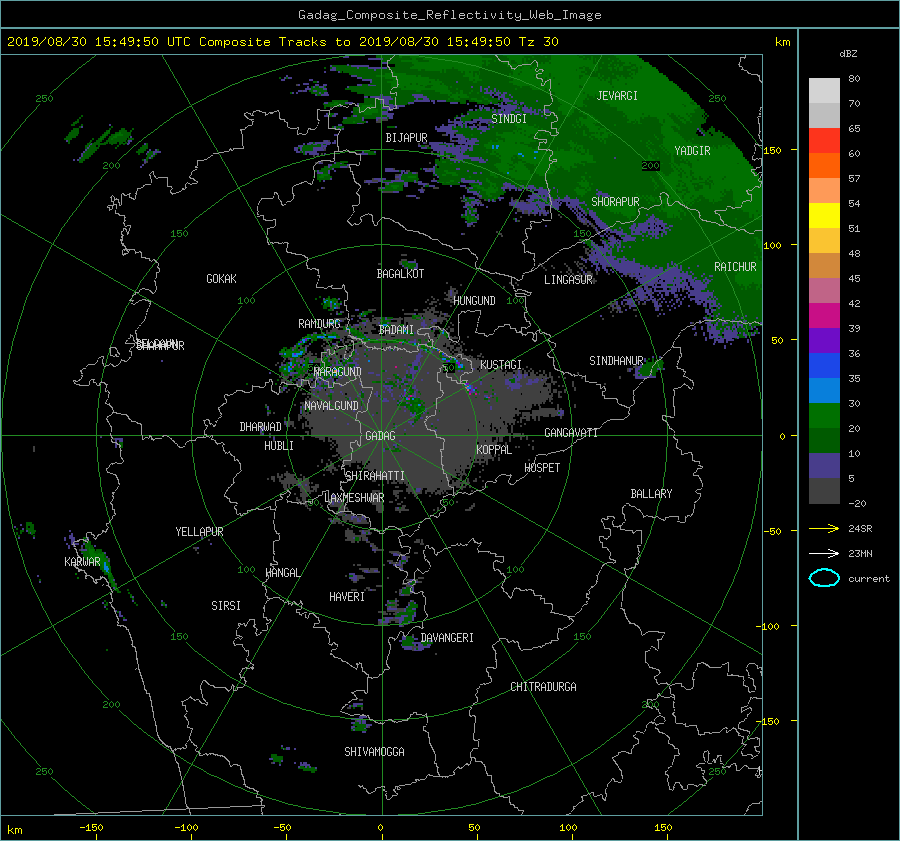Viewport: 900px width, 841px height.
Task: Select the YELLAPUR town label
Action: click(x=199, y=532)
